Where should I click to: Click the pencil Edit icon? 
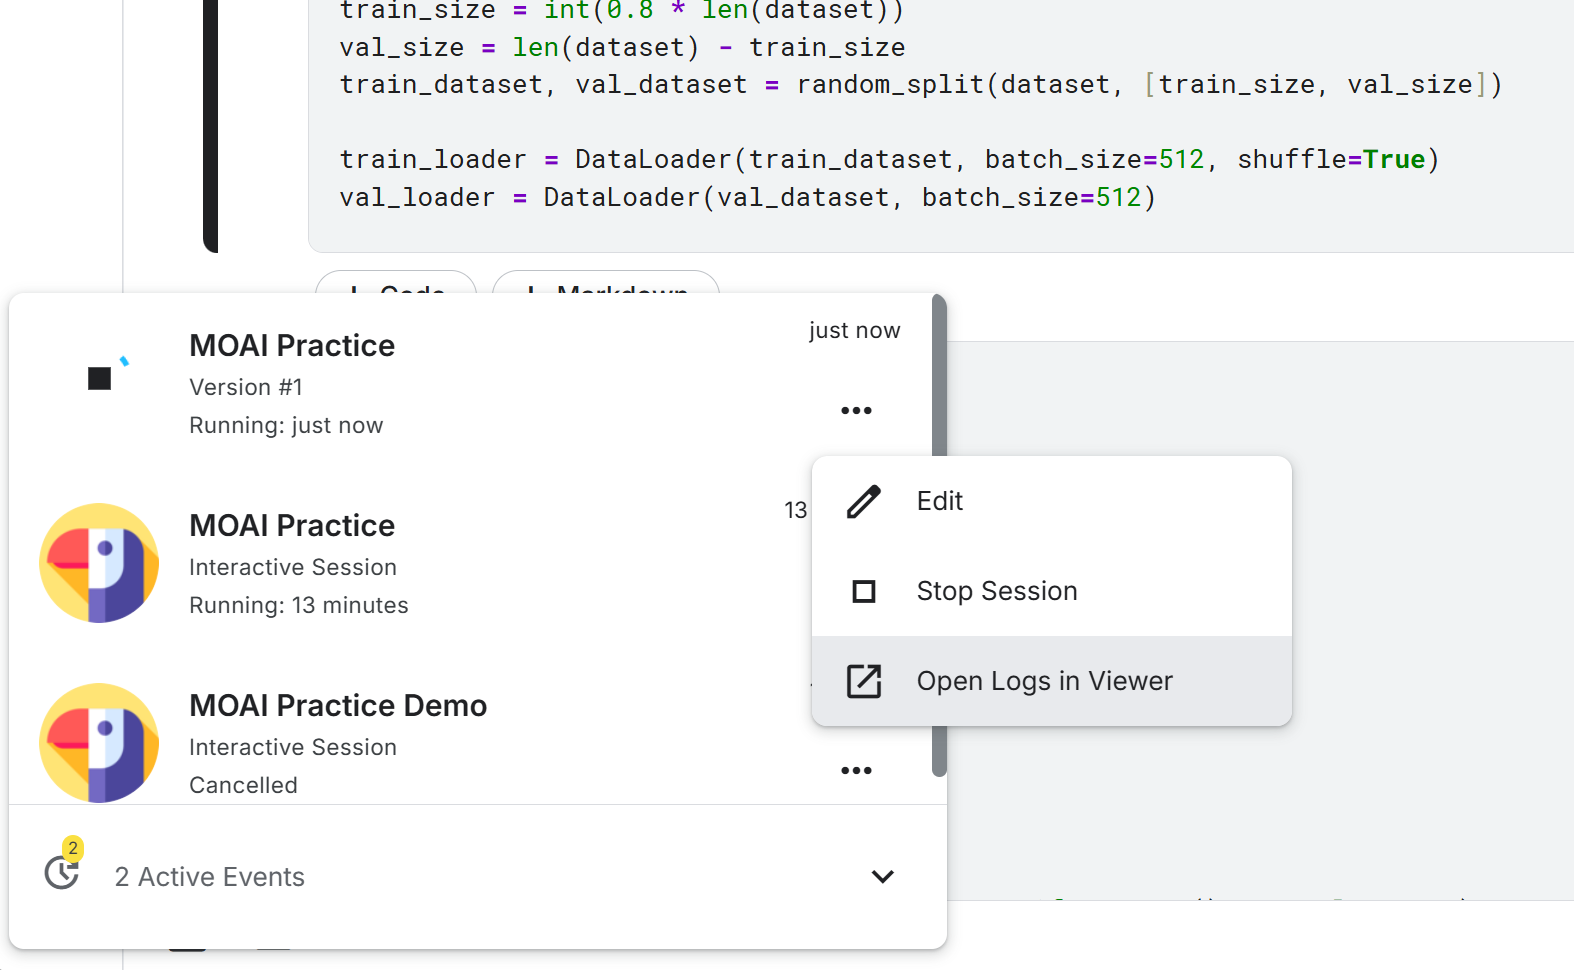coord(864,501)
